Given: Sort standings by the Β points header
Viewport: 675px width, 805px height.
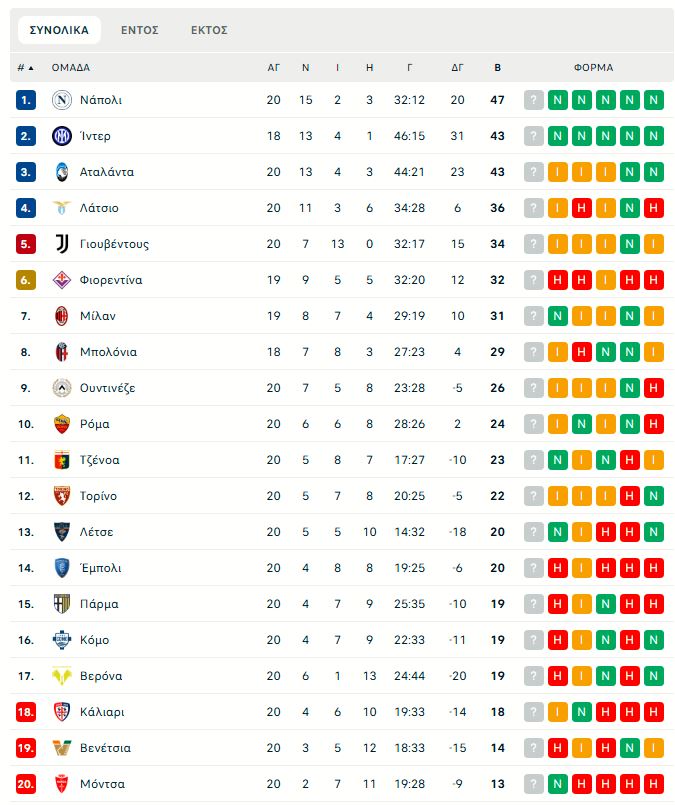Looking at the screenshot, I should click(498, 68).
